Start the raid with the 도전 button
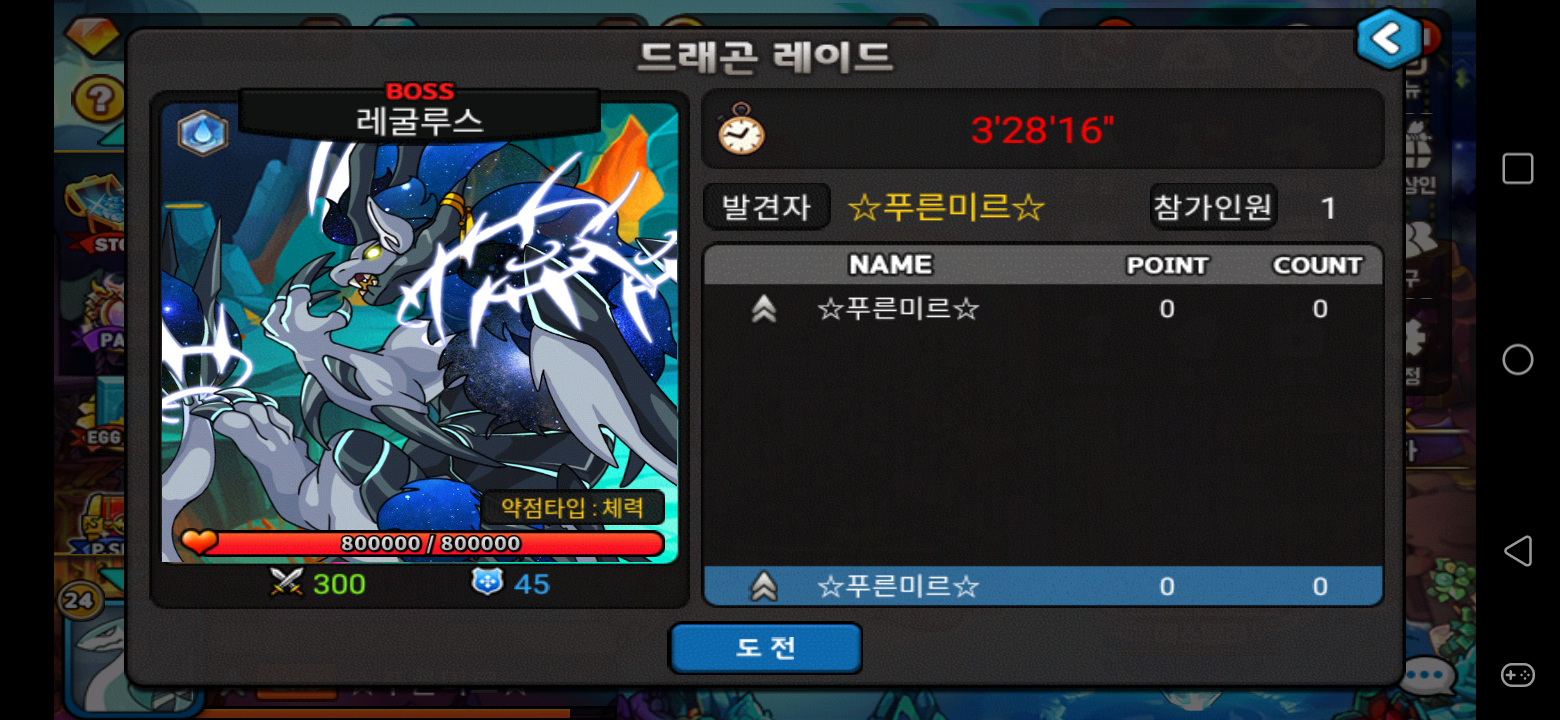Screen dimensions: 1560x720 766,648
